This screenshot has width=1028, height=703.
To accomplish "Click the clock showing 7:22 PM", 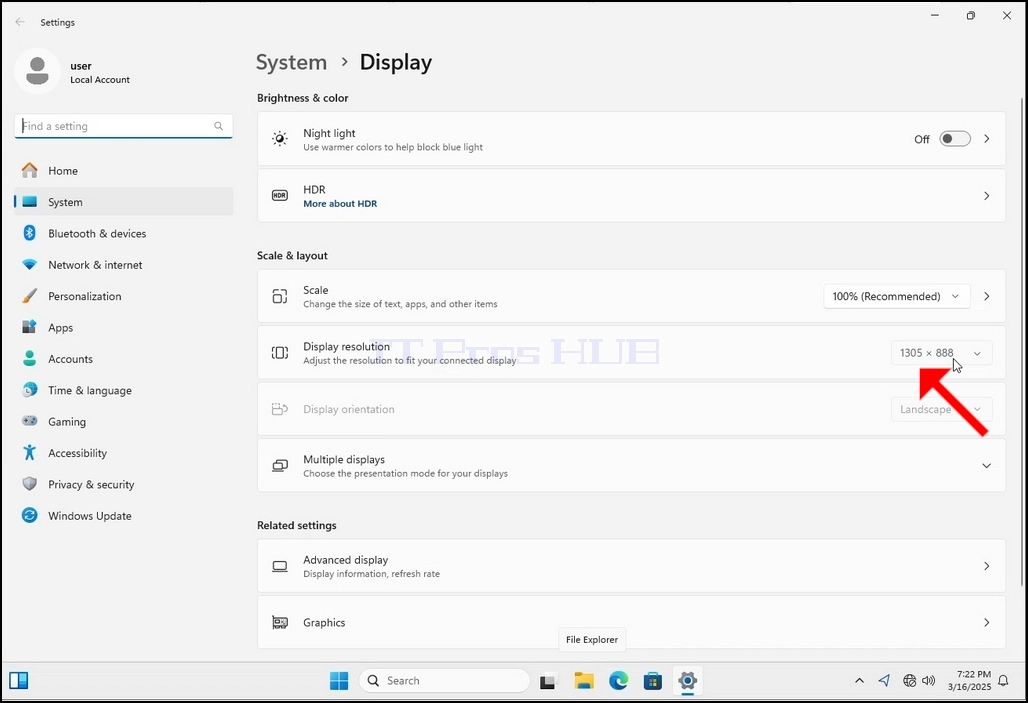I will coord(969,681).
